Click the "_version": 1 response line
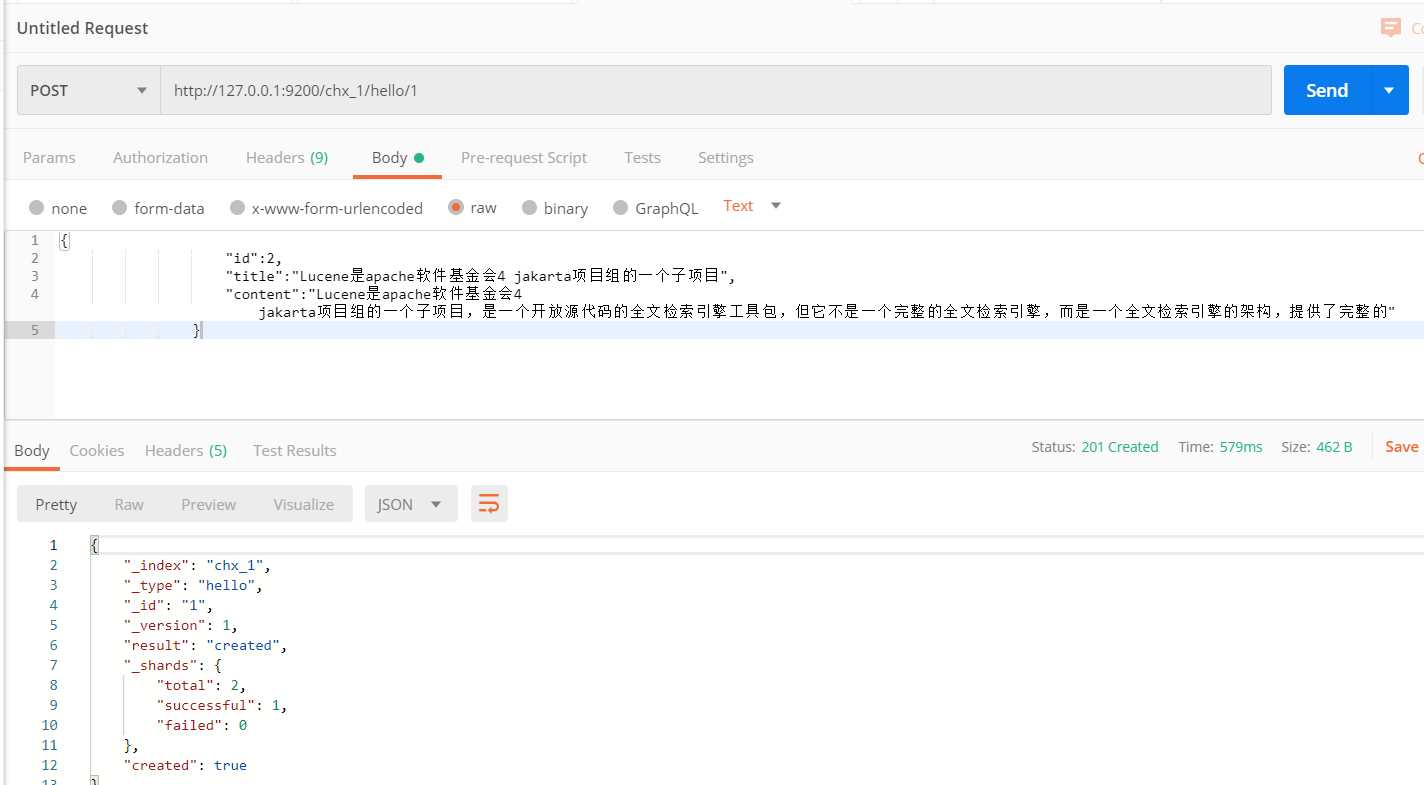The height and width of the screenshot is (785, 1424). point(180,625)
